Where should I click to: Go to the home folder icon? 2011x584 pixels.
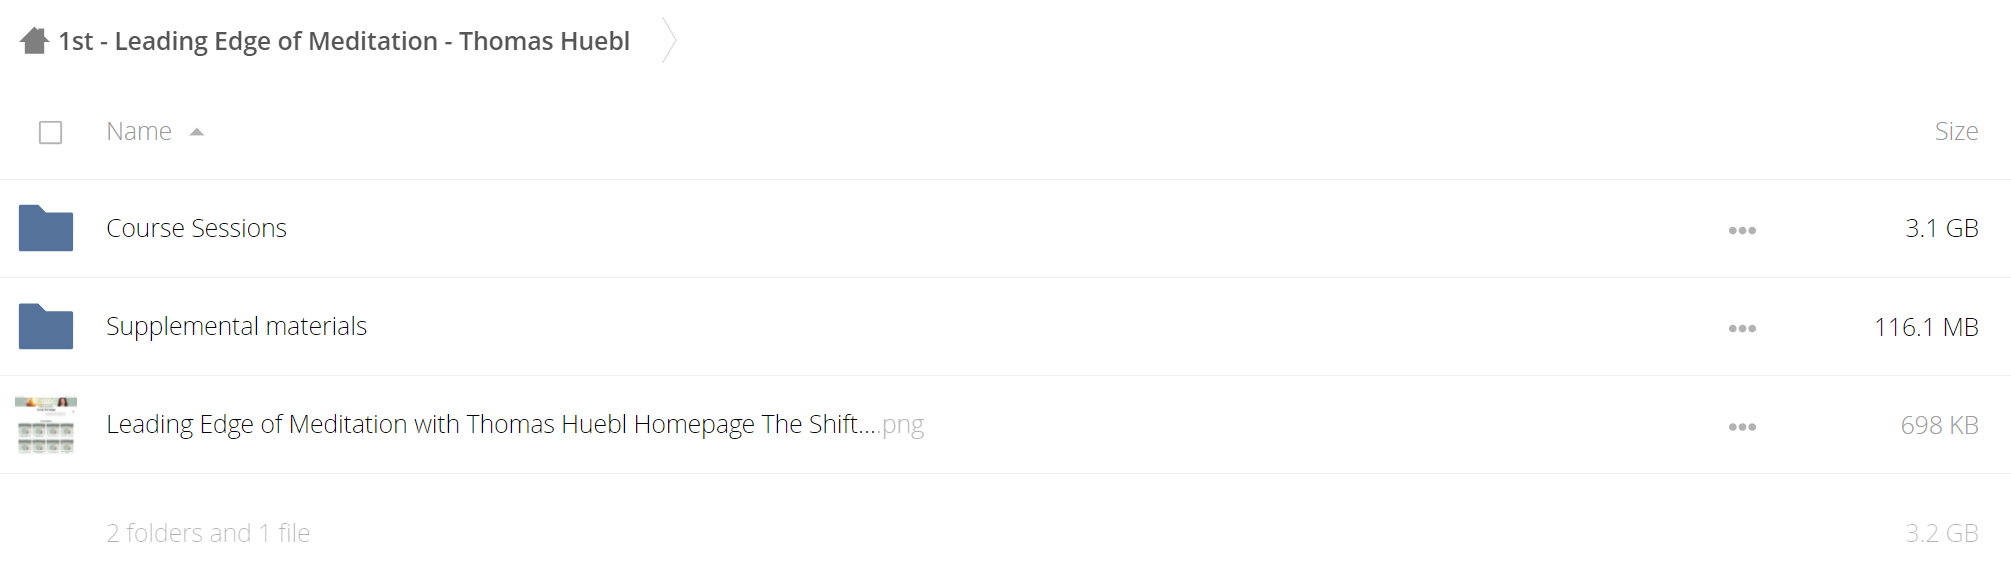point(35,41)
